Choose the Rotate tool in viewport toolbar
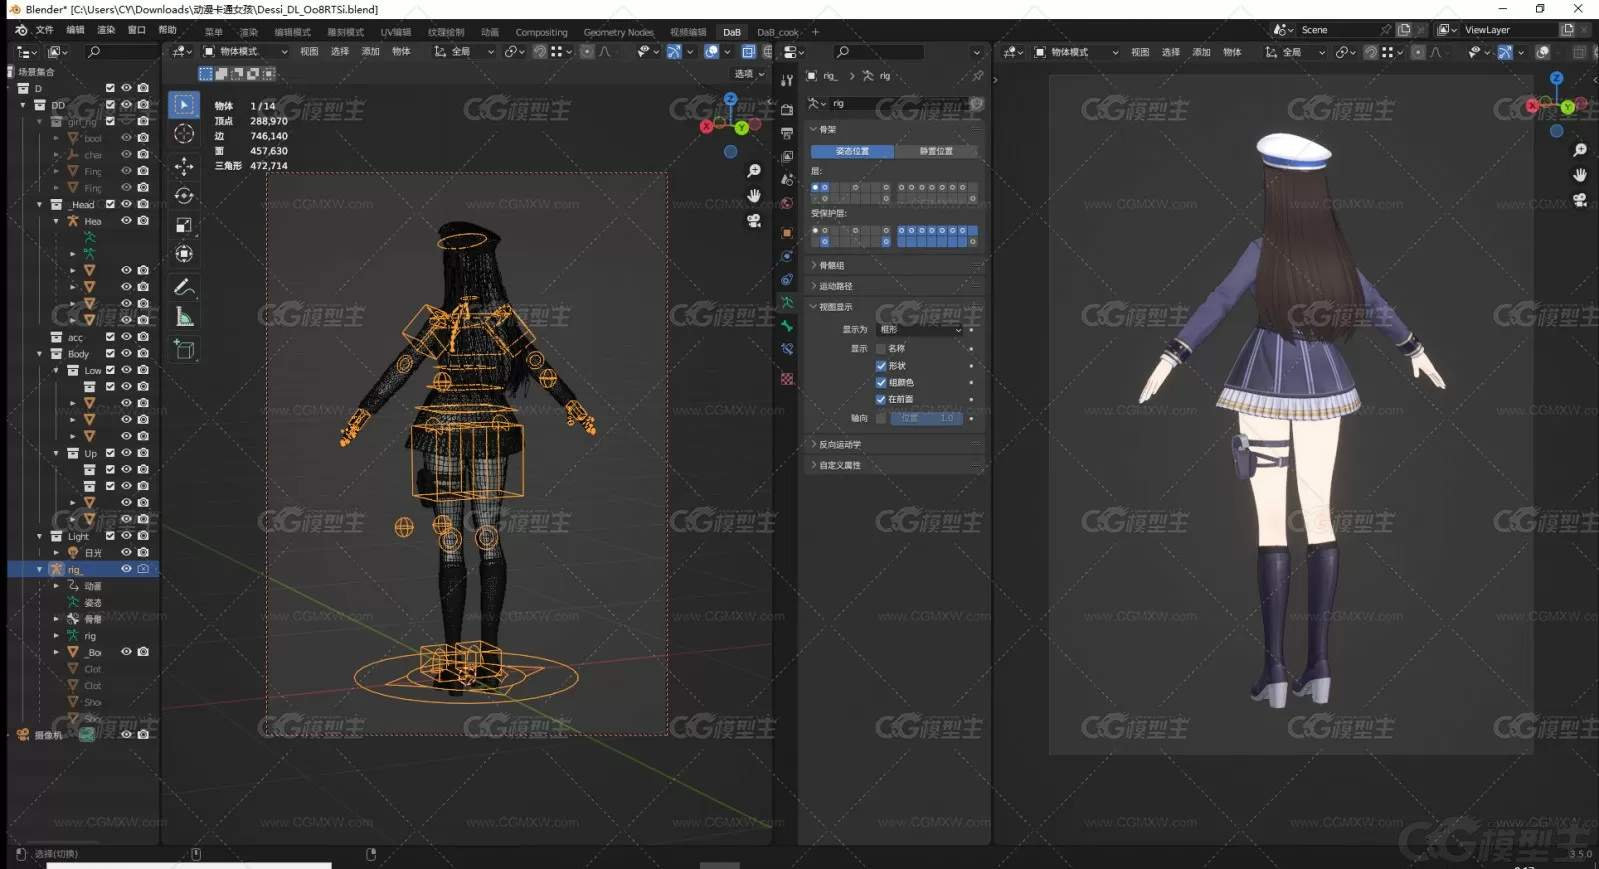The height and width of the screenshot is (869, 1599). coord(184,195)
